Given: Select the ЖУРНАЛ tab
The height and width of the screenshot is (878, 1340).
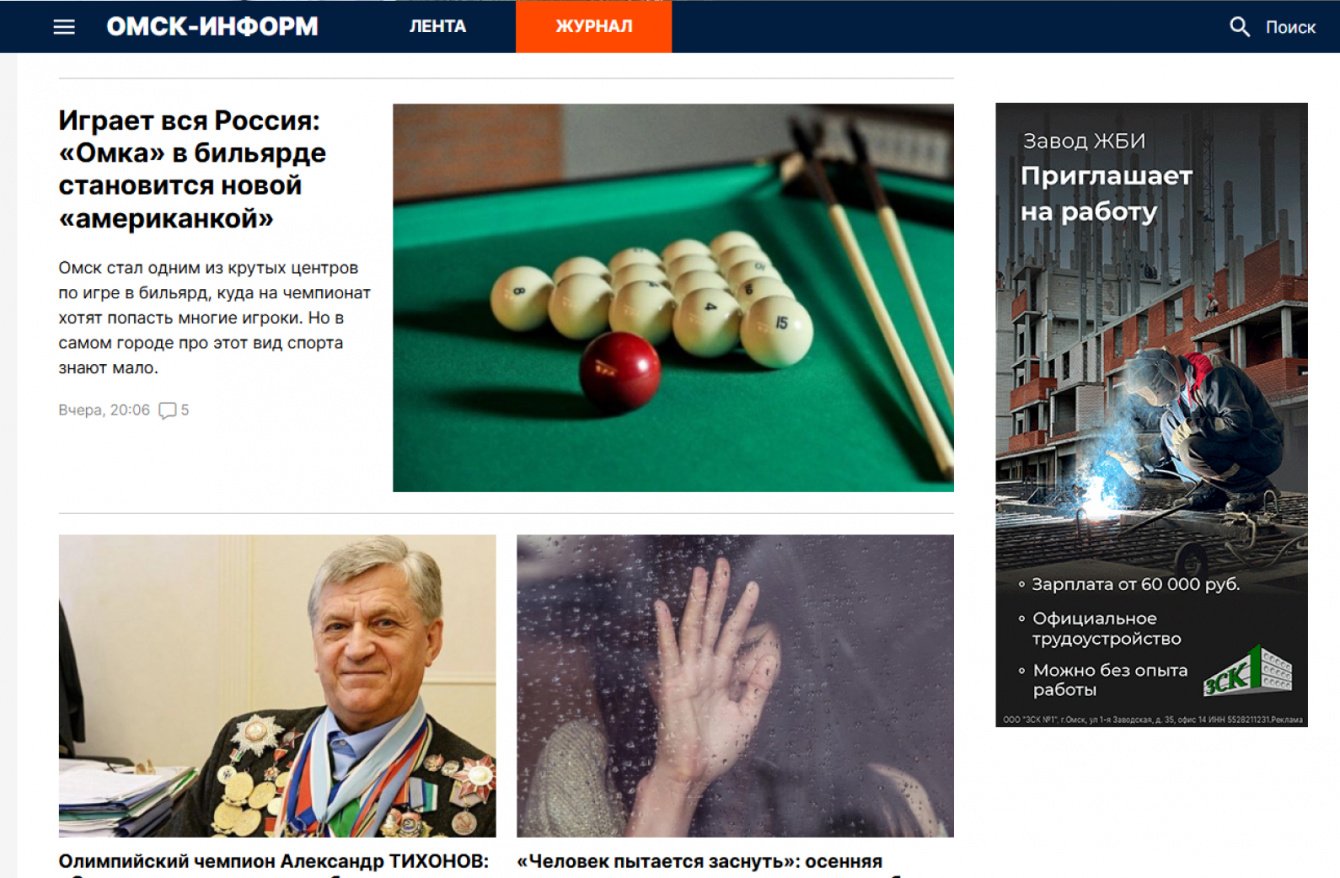Looking at the screenshot, I should [x=594, y=26].
